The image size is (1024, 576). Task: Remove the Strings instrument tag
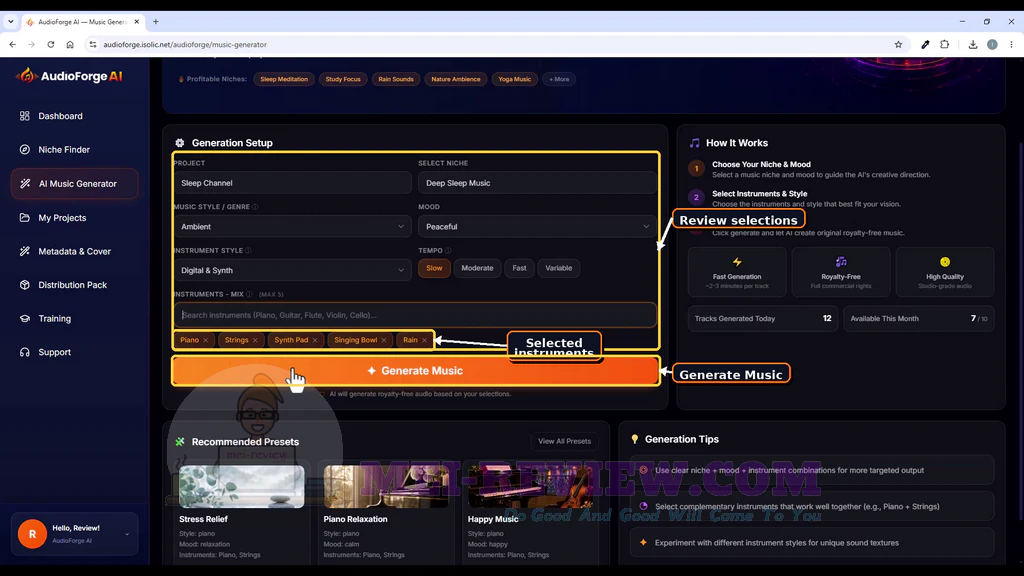point(255,340)
